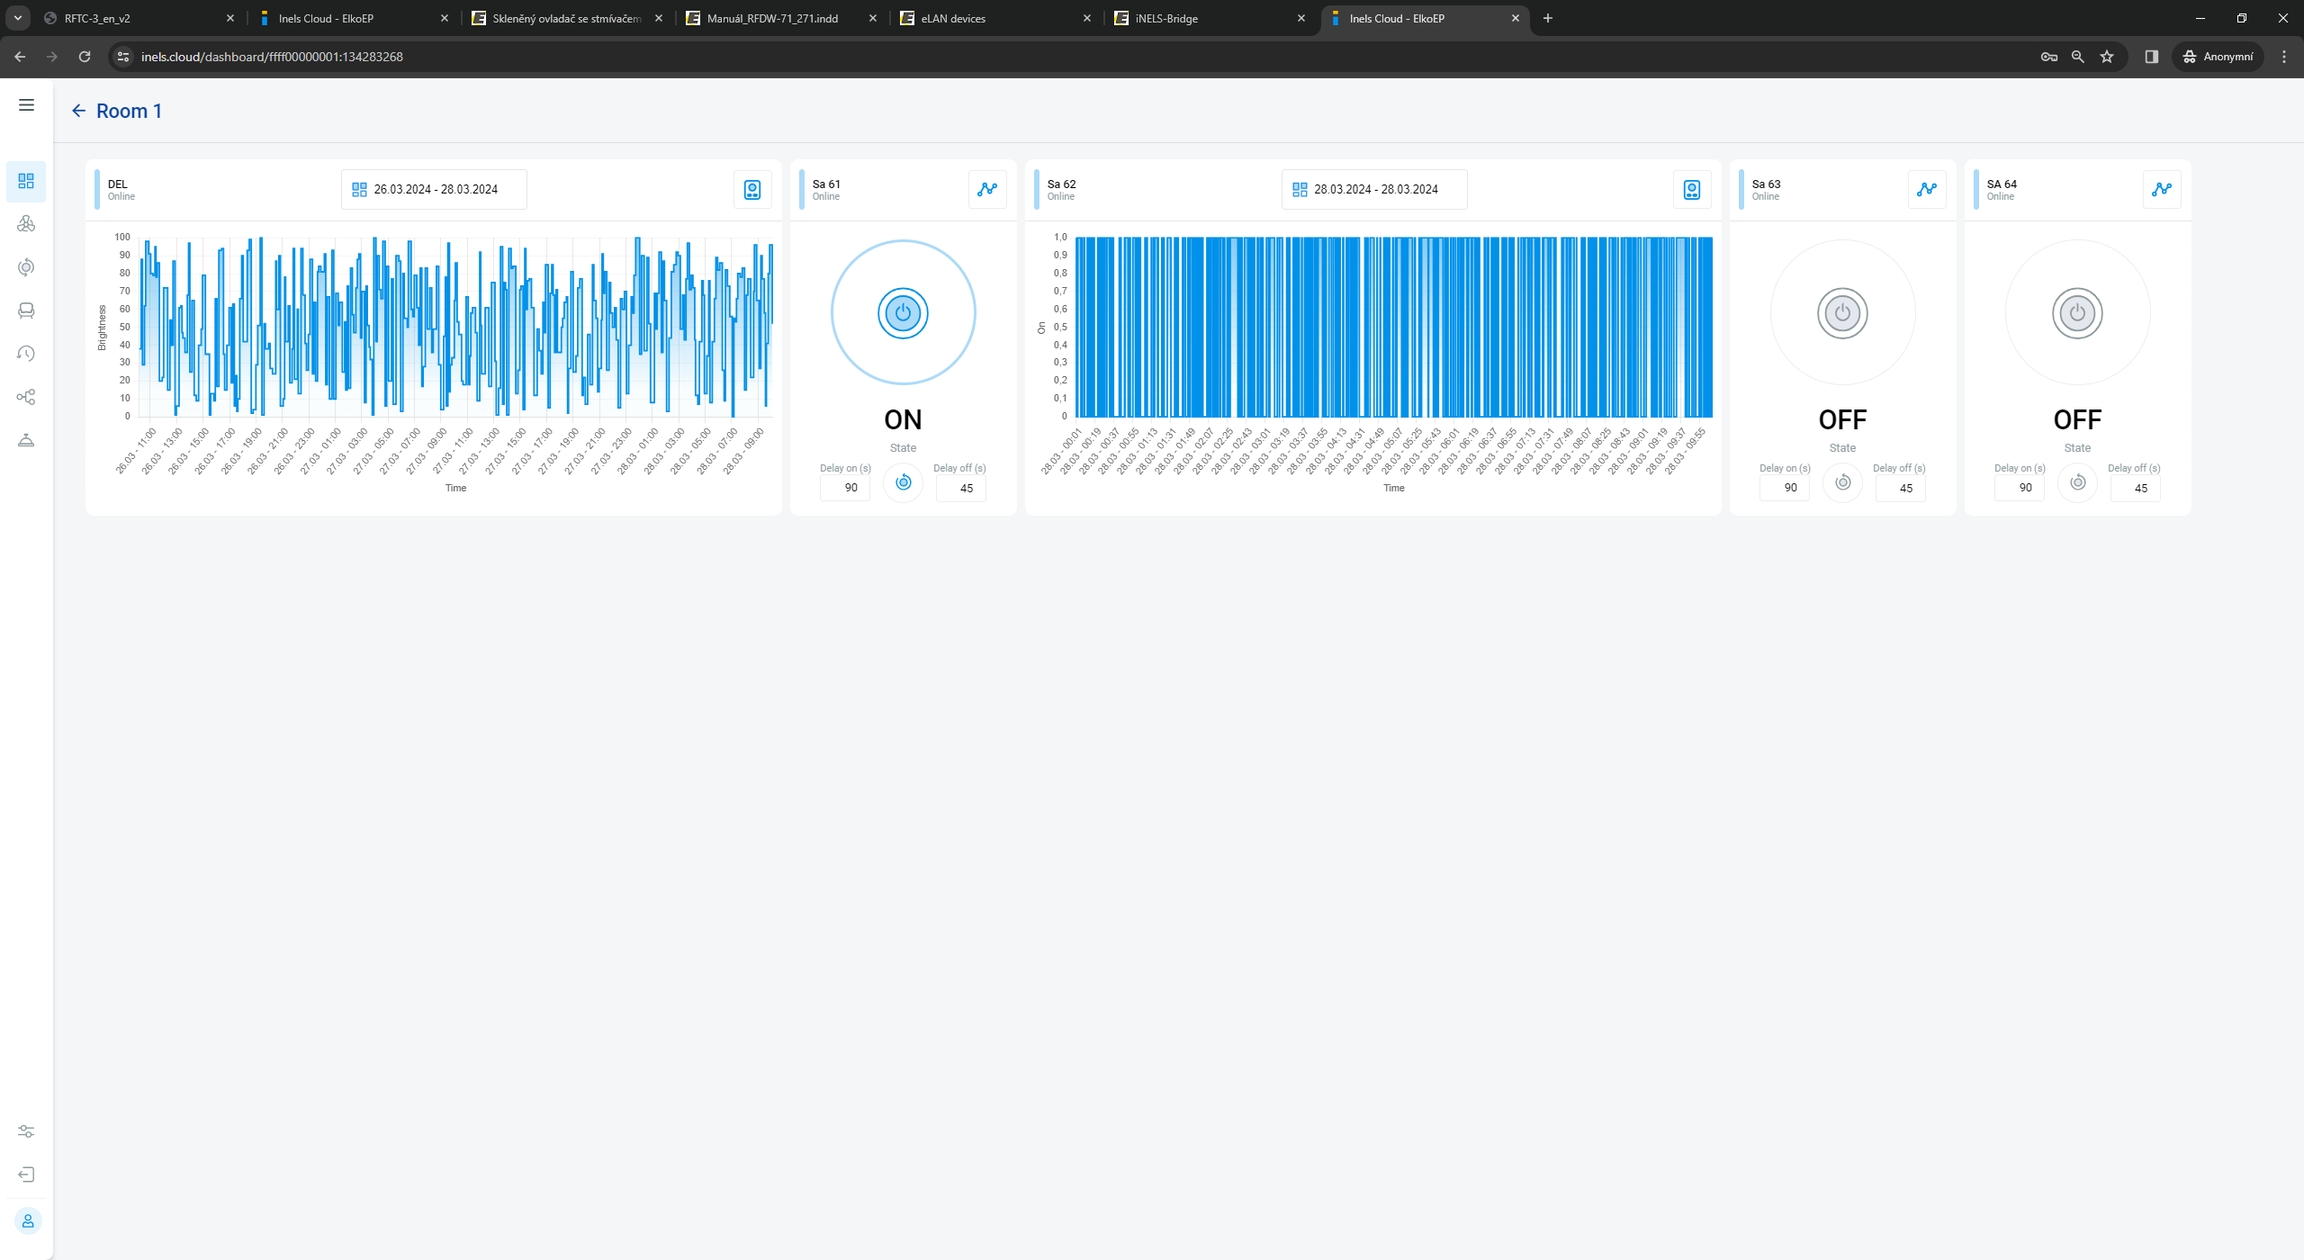Viewport: 2304px width, 1260px height.
Task: Open DEL date range 26.03.2024 - 28.03.2024
Action: pos(434,189)
